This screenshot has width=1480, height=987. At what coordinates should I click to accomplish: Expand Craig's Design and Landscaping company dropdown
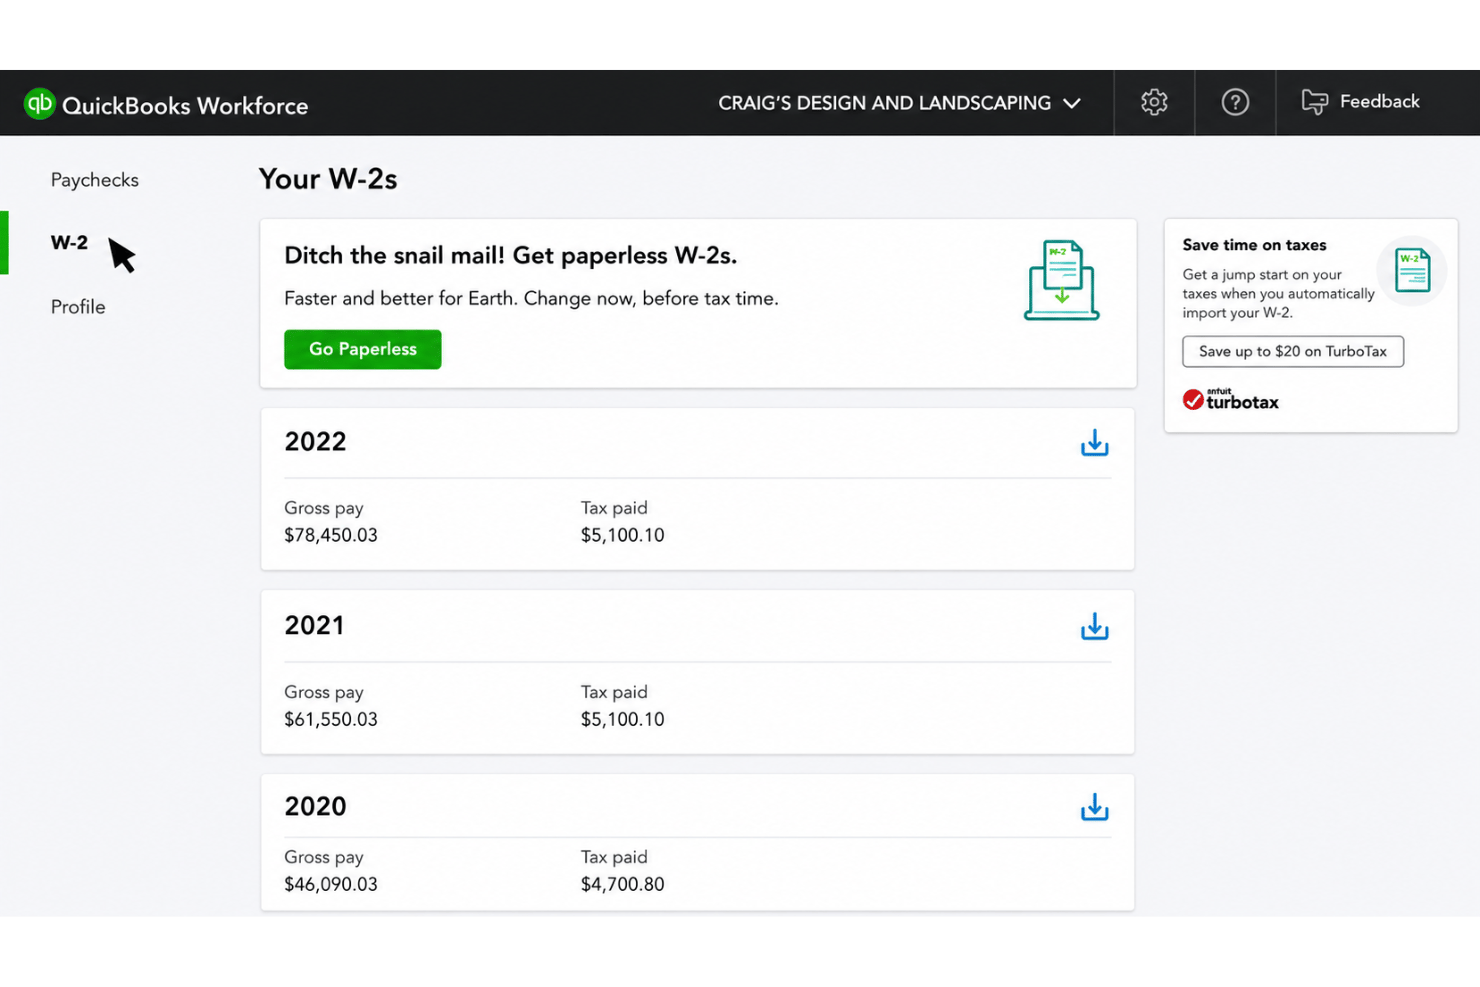pyautogui.click(x=899, y=103)
